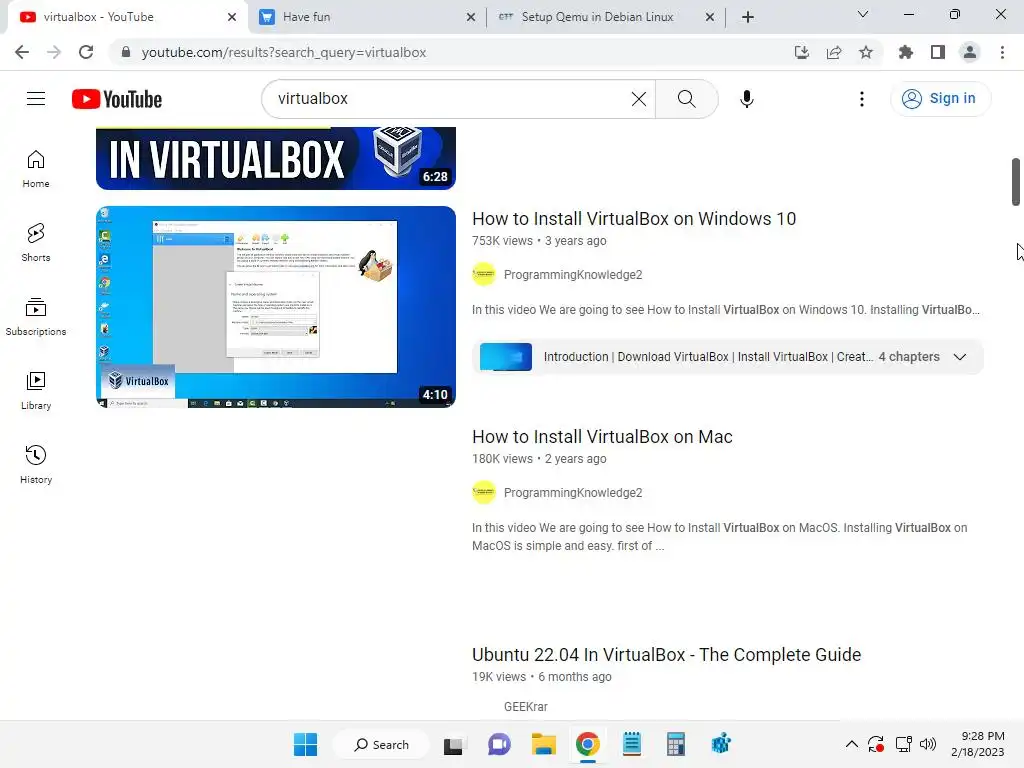Open Task View on the taskbar
The height and width of the screenshot is (768, 1024).
point(453,745)
